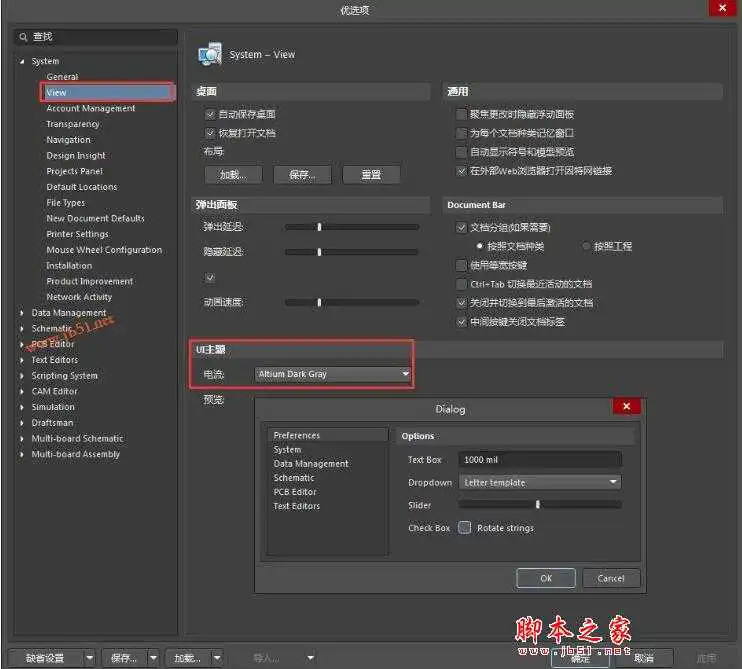The height and width of the screenshot is (669, 742).
Task: Toggle 自动保存桌面 checkbox
Action: 210,114
